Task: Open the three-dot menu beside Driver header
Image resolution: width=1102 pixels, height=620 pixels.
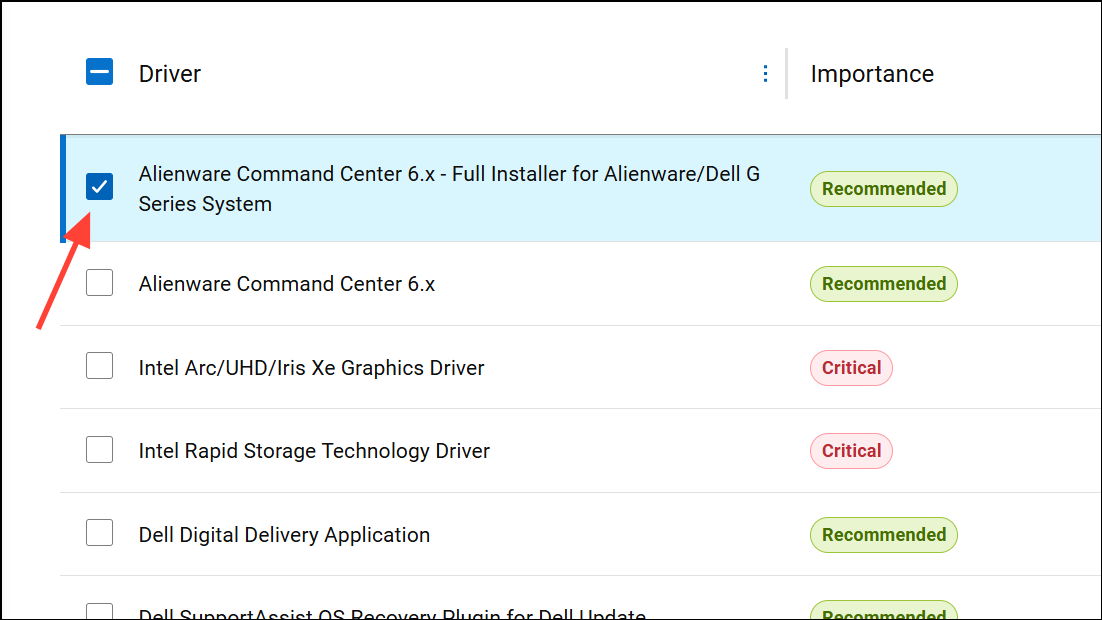Action: click(765, 73)
